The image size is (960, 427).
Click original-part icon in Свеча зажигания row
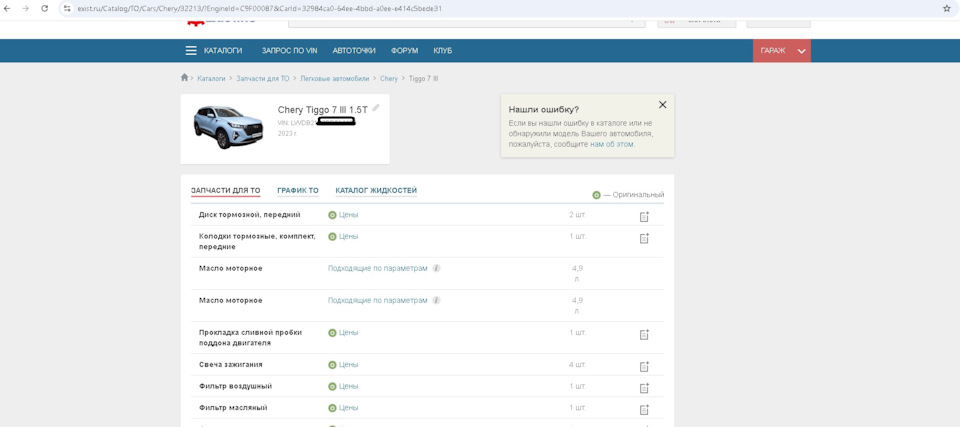click(x=332, y=365)
